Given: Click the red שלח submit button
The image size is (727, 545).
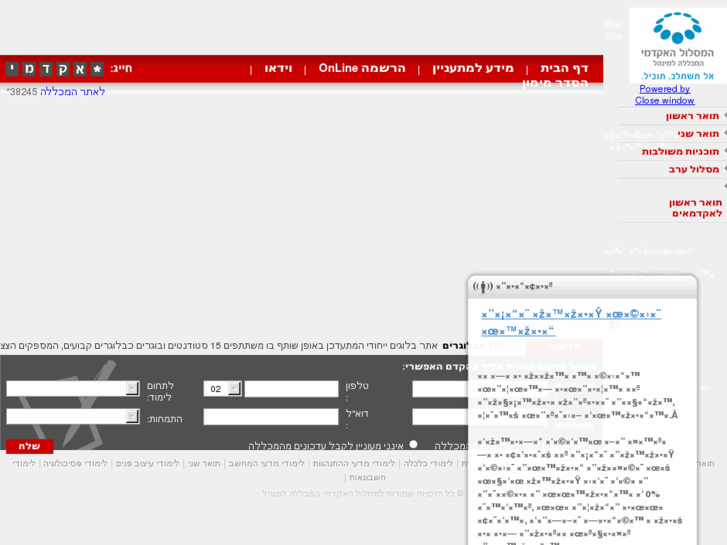Looking at the screenshot, I should pyautogui.click(x=30, y=446).
